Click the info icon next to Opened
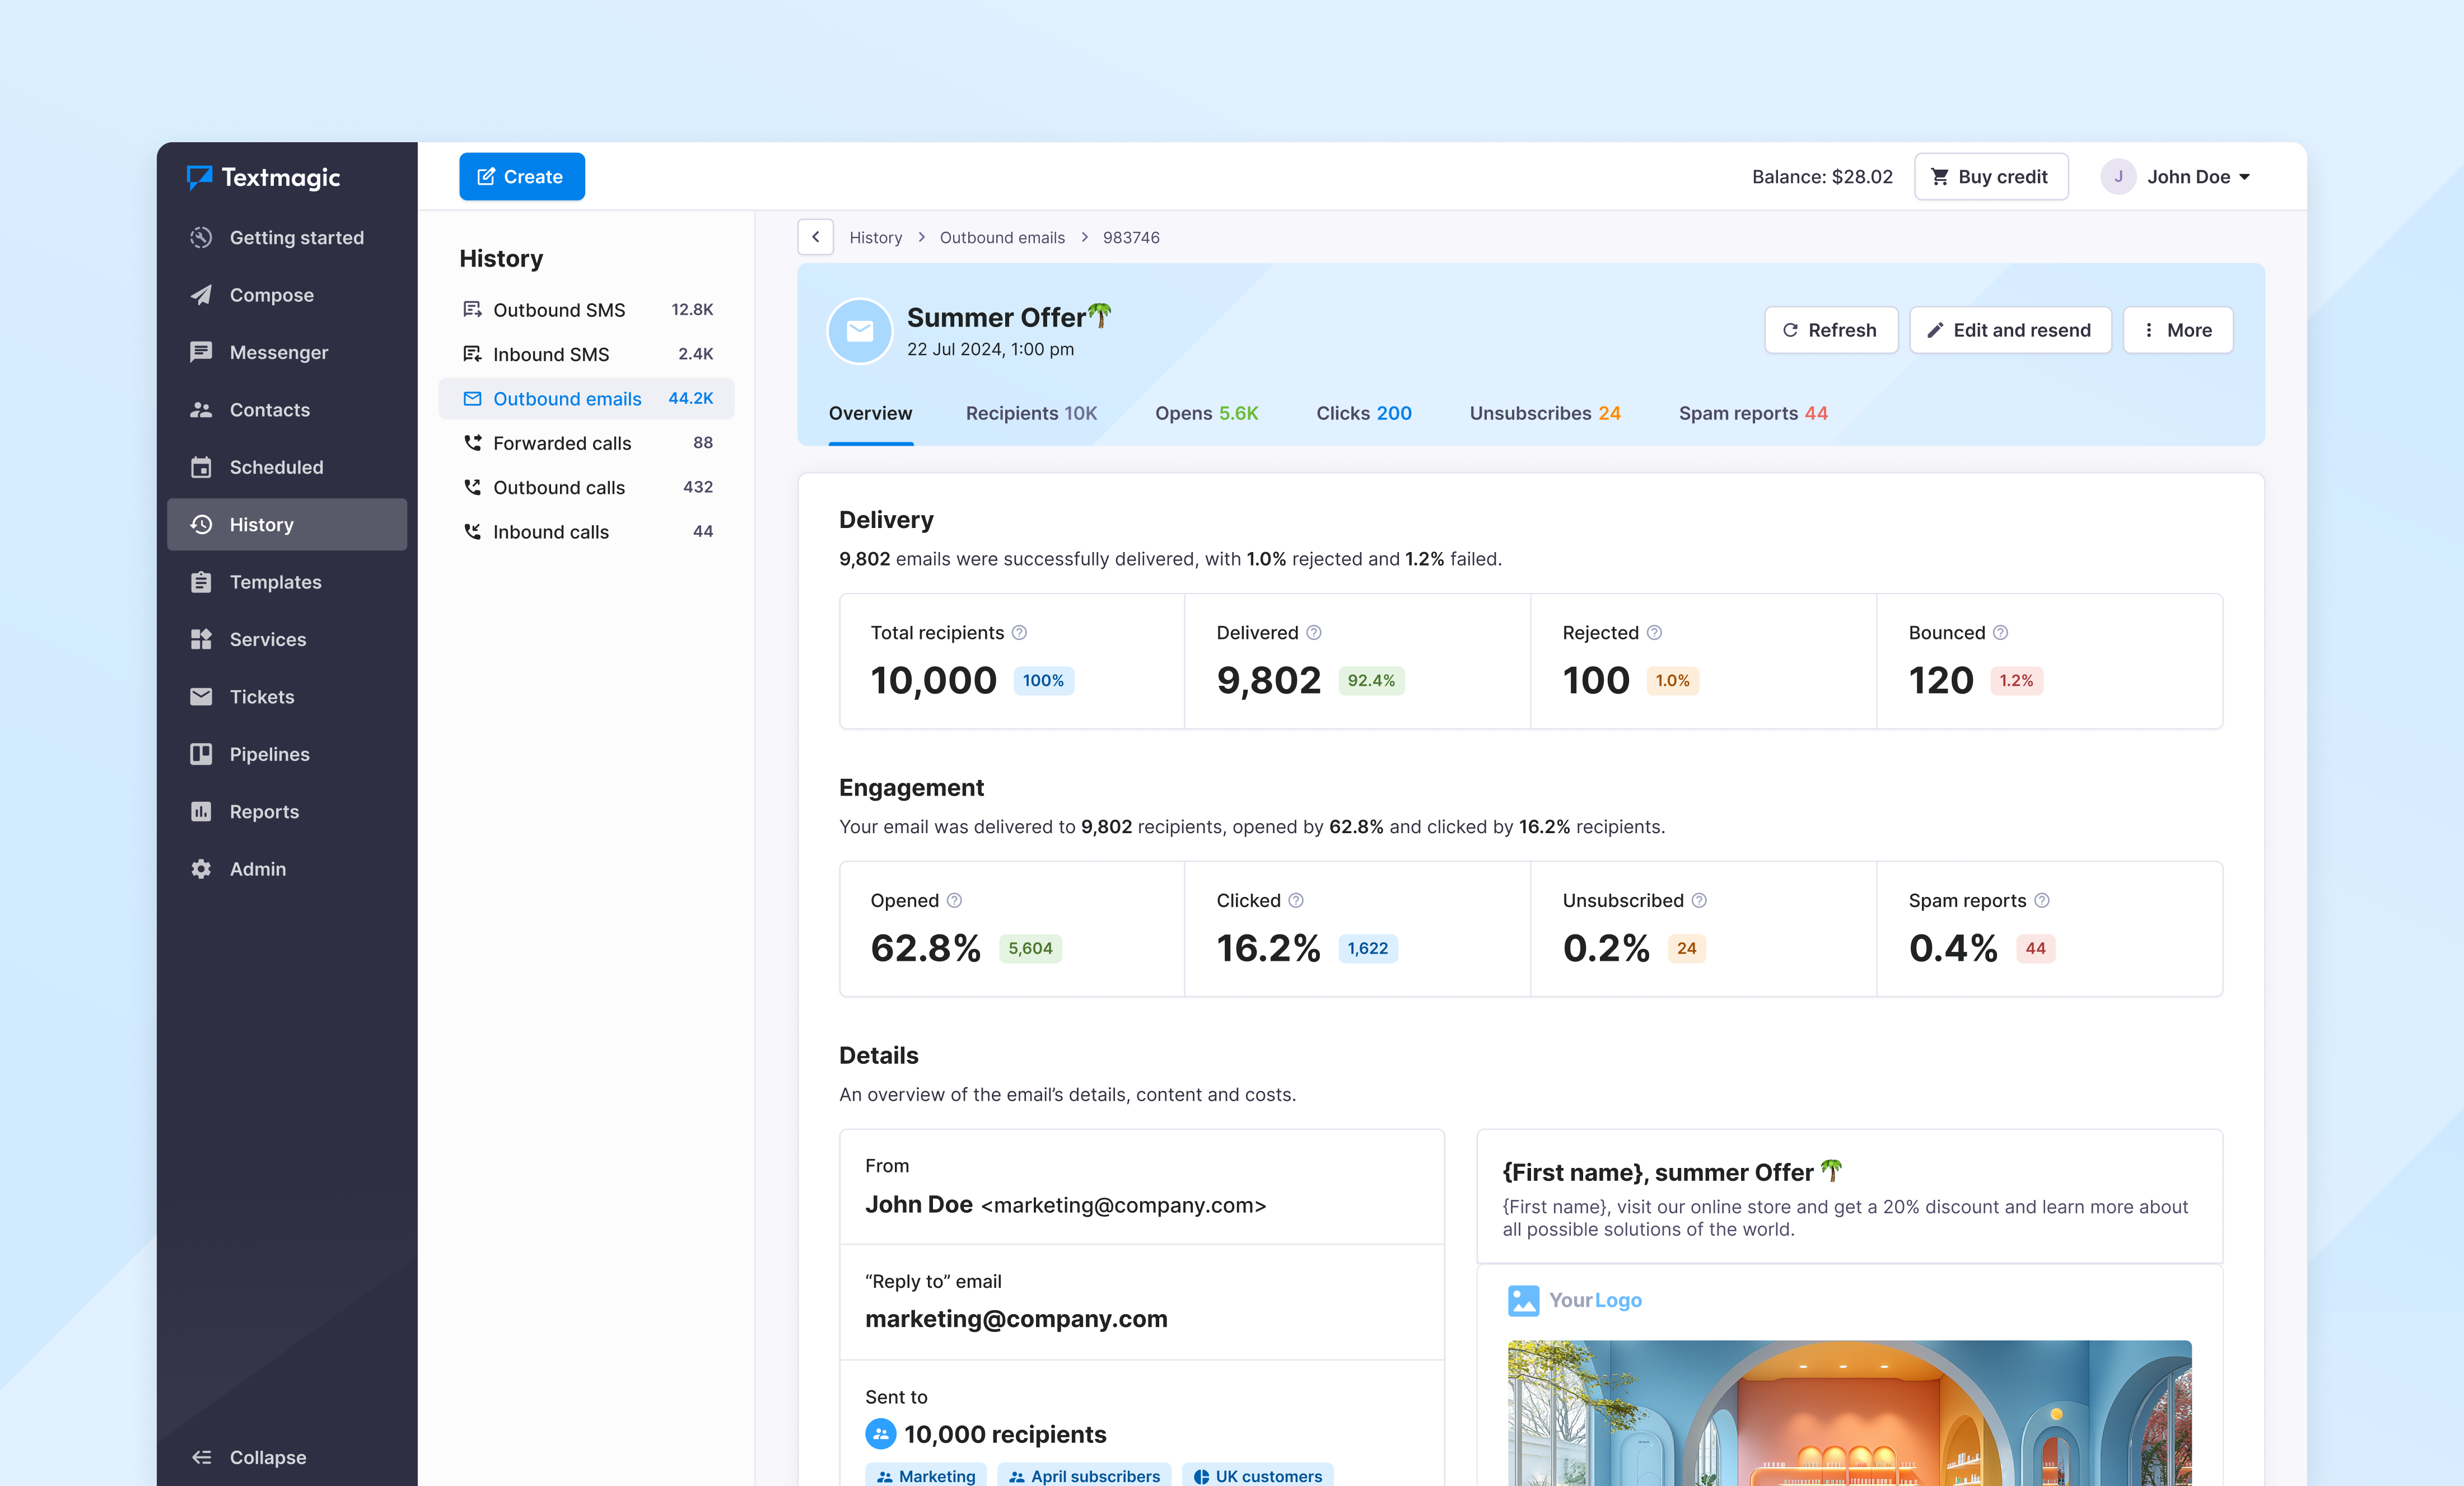Image resolution: width=2464 pixels, height=1486 pixels. (954, 900)
